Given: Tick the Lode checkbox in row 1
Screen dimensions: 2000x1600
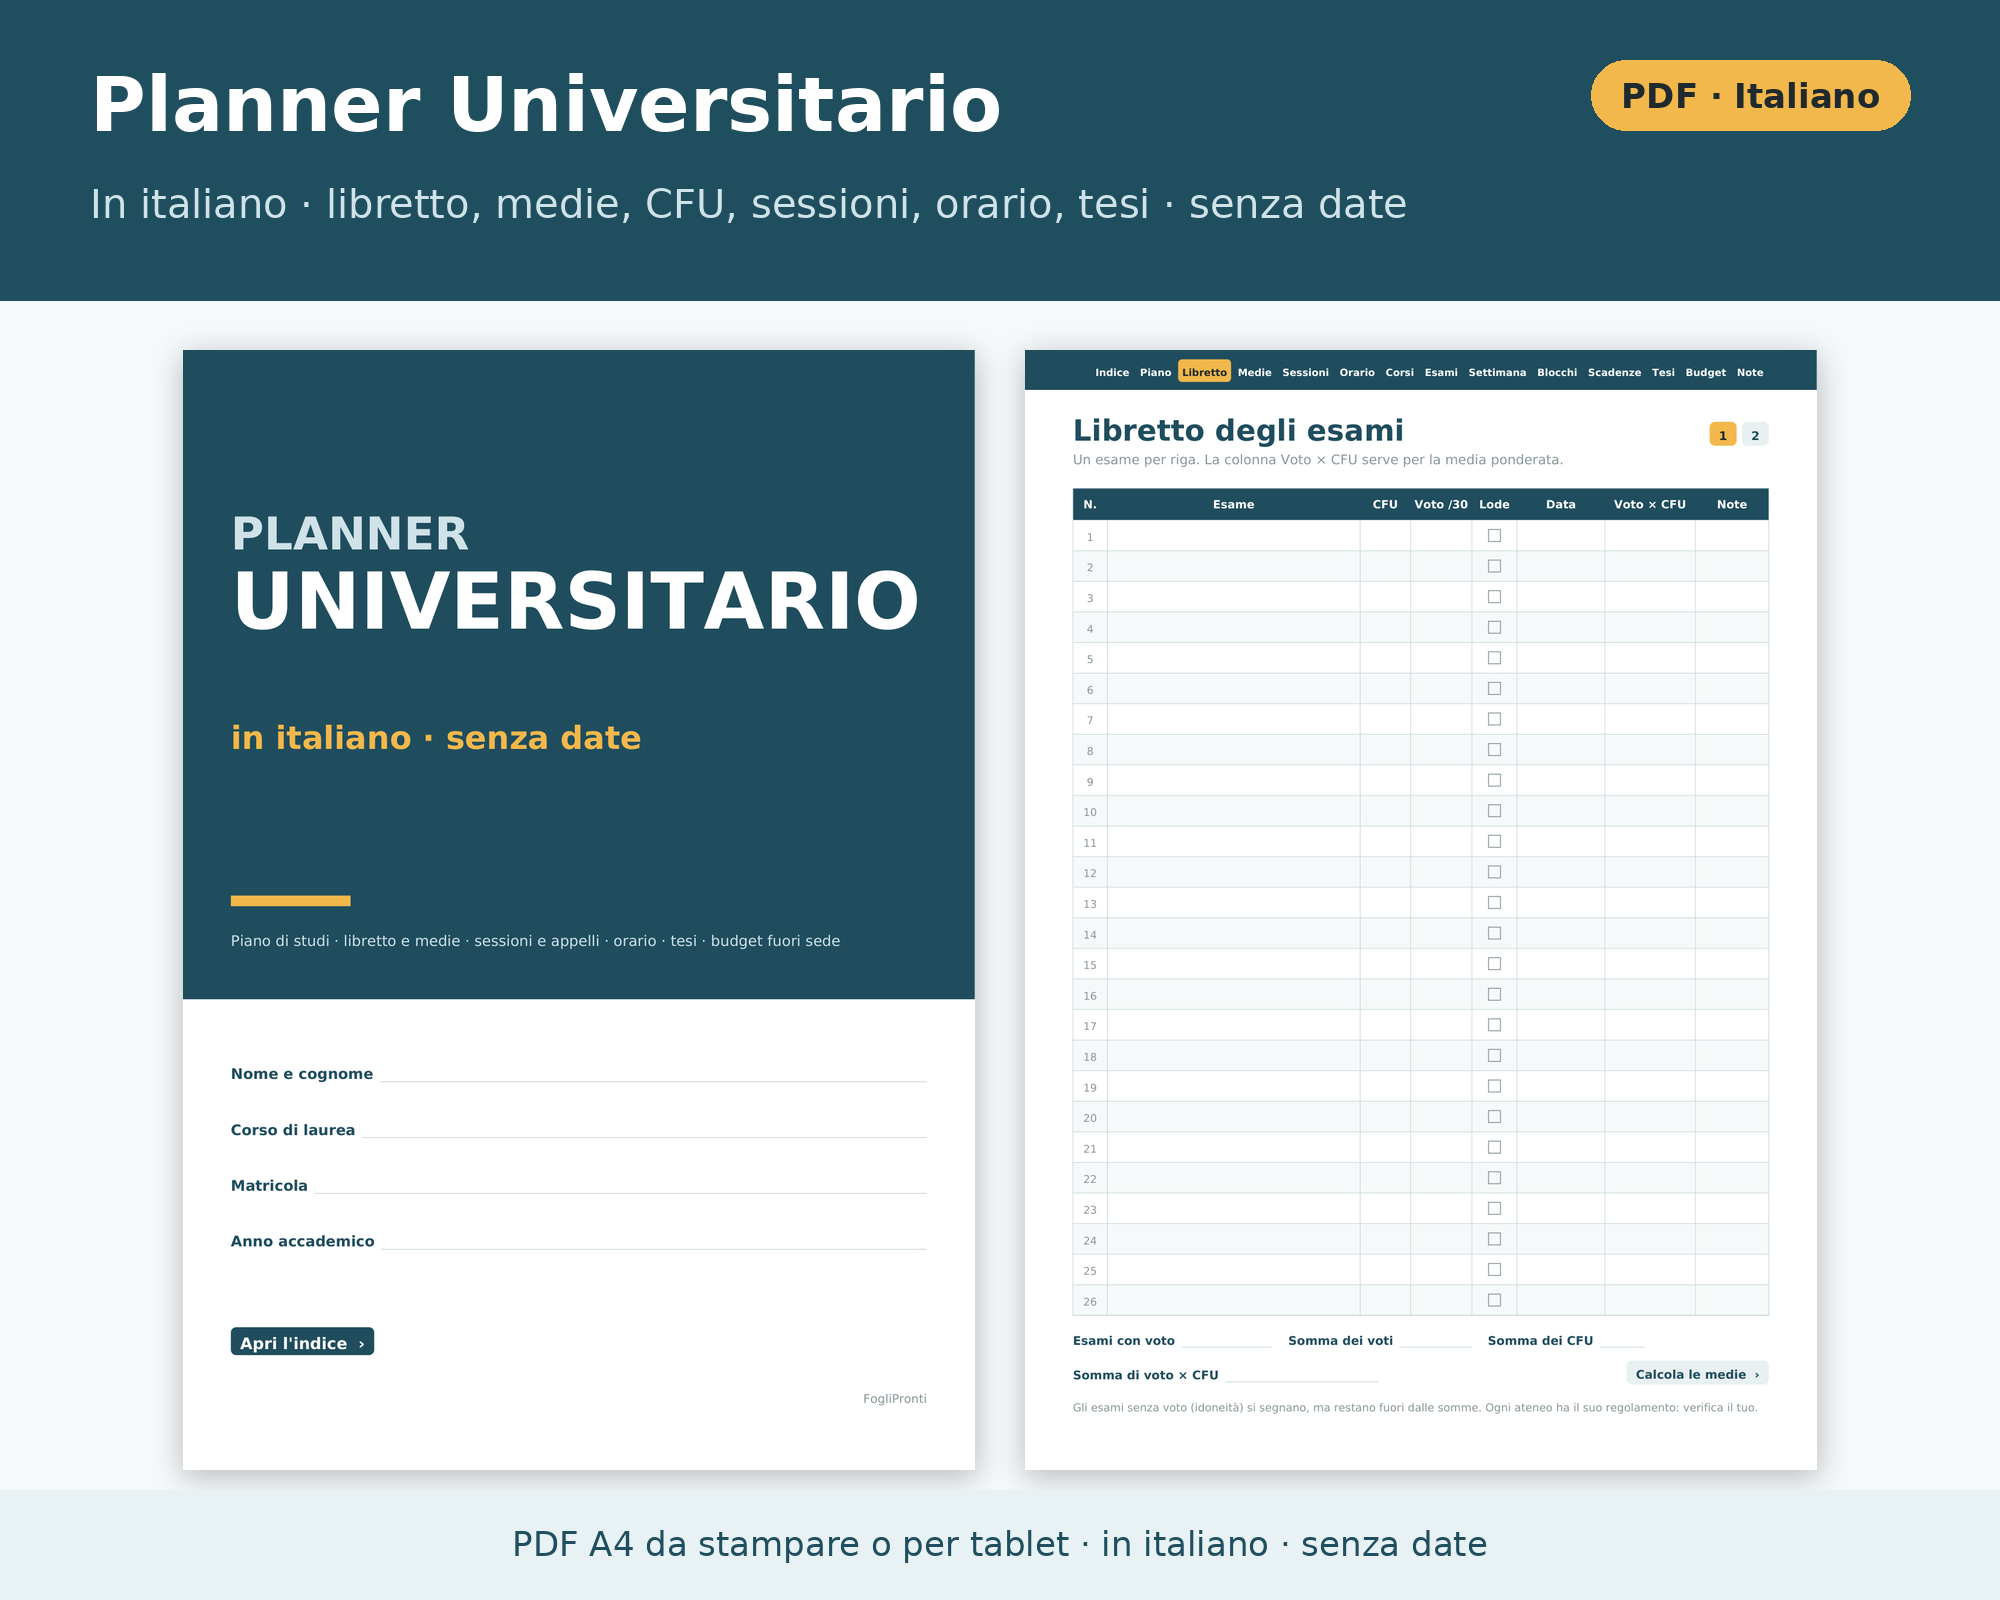Looking at the screenshot, I should [x=1494, y=536].
